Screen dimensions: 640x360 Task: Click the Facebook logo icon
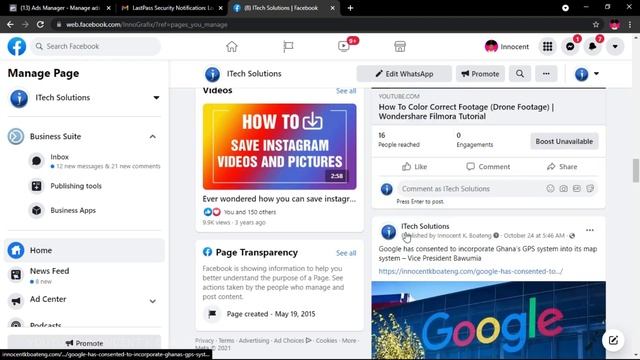(17, 47)
